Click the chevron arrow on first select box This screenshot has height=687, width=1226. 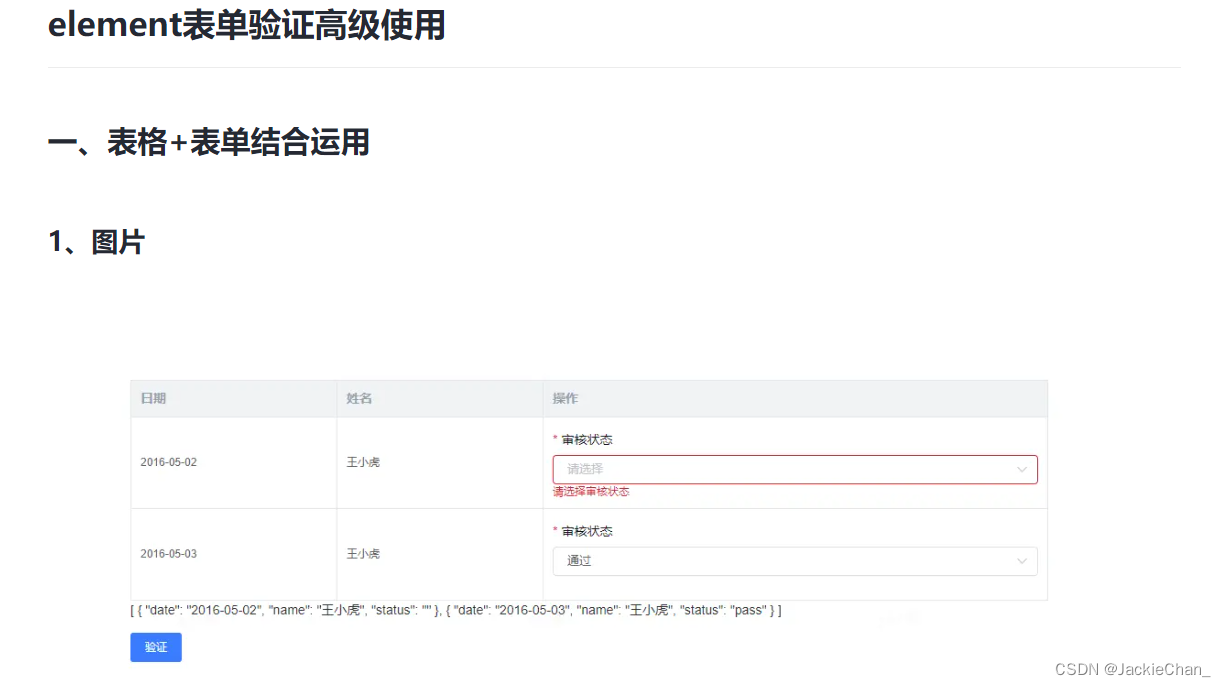[x=1022, y=468]
